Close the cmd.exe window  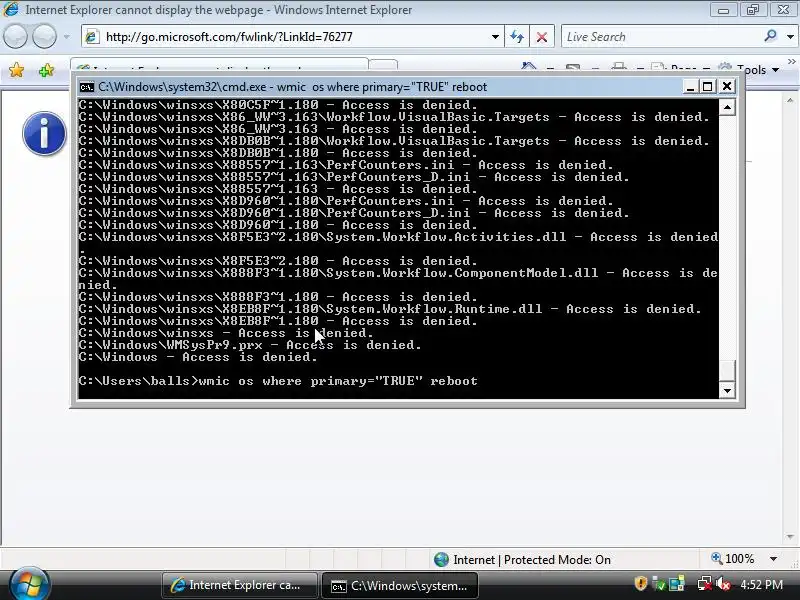point(727,87)
